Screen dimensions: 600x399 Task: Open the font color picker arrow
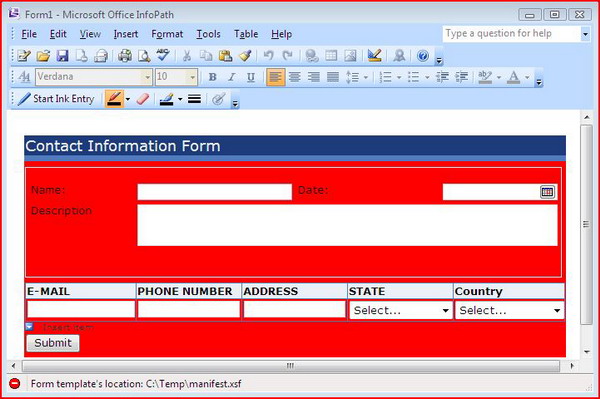(x=527, y=77)
